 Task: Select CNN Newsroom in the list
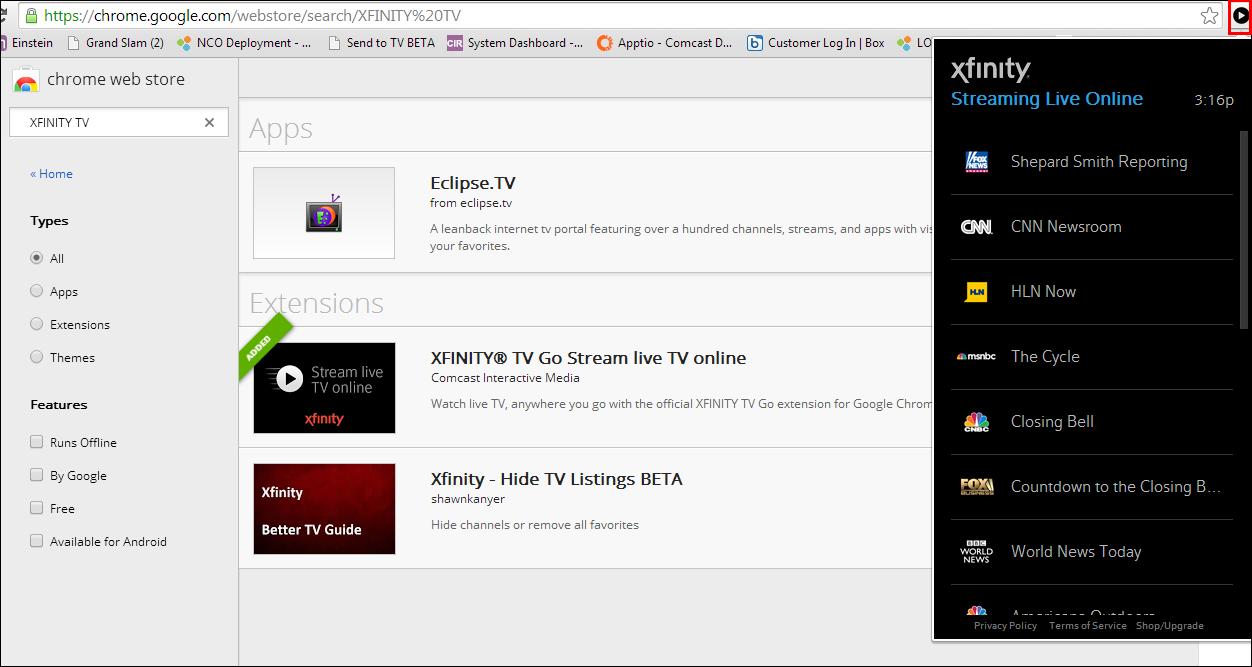click(x=1092, y=227)
